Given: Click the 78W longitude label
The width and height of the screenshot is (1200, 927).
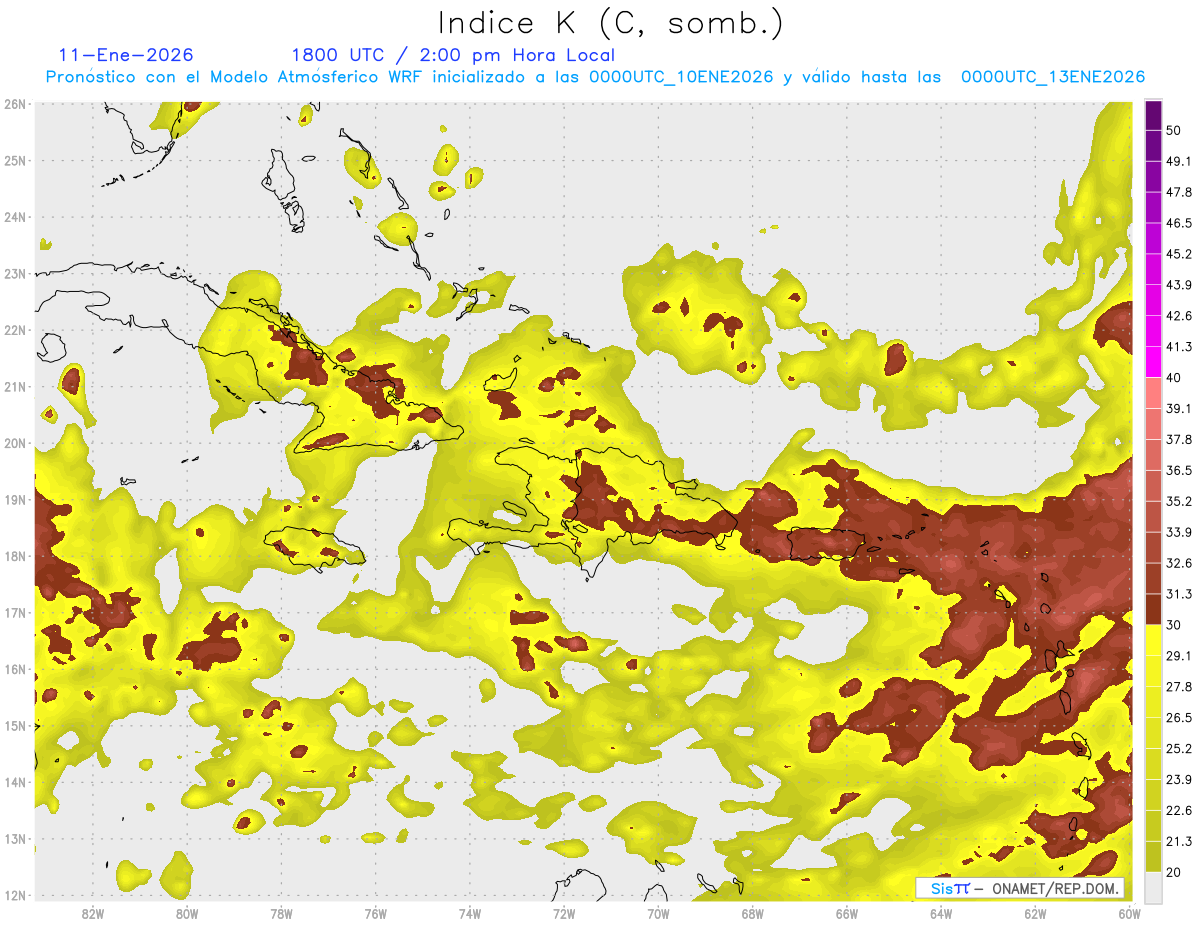Looking at the screenshot, I should coord(281,914).
